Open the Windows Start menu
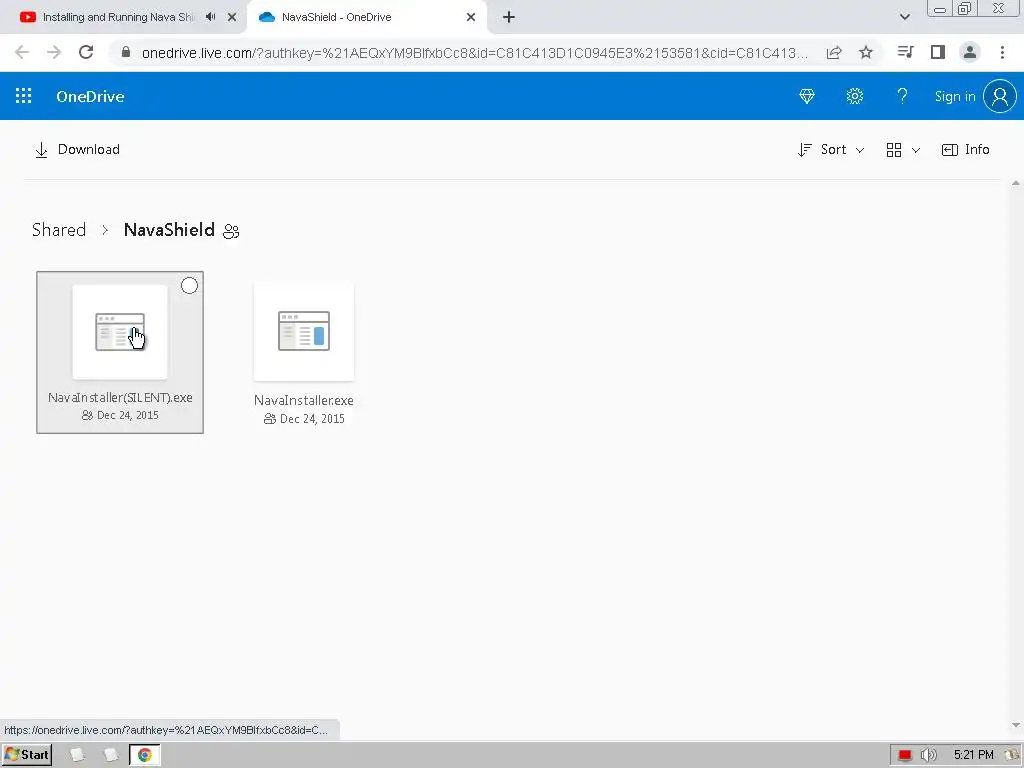The height and width of the screenshot is (768, 1024). pyautogui.click(x=27, y=755)
